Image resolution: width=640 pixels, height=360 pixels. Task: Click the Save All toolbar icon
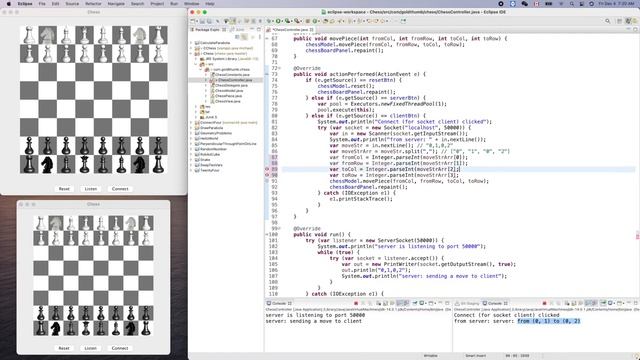tap(209, 21)
